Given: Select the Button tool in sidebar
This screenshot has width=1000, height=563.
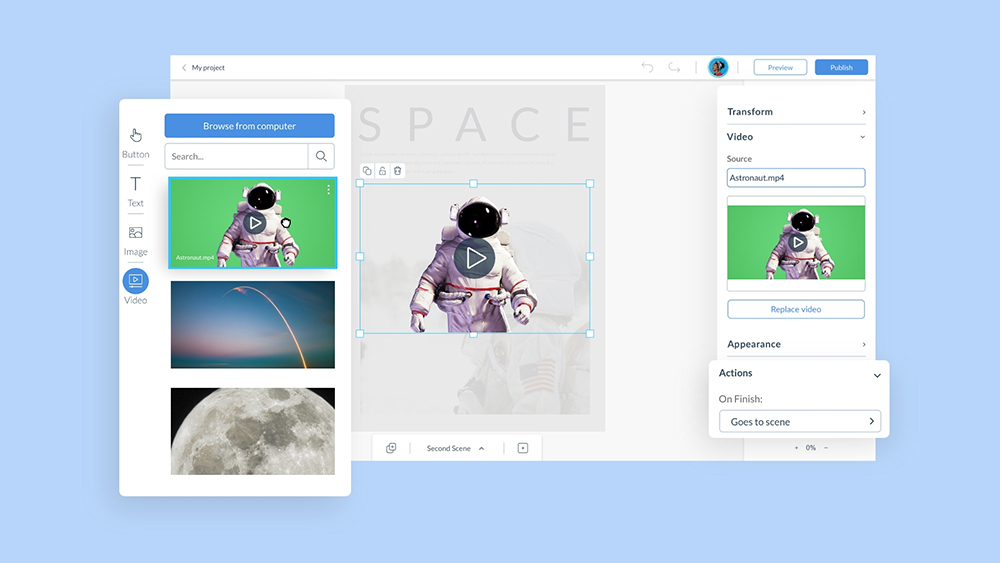Looking at the screenshot, I should point(135,143).
